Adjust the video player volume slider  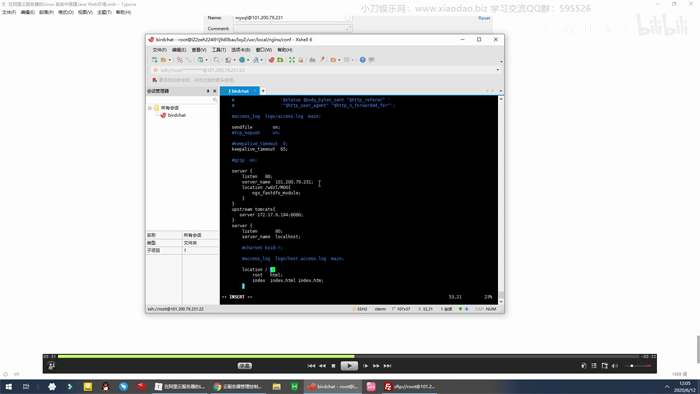(638, 366)
